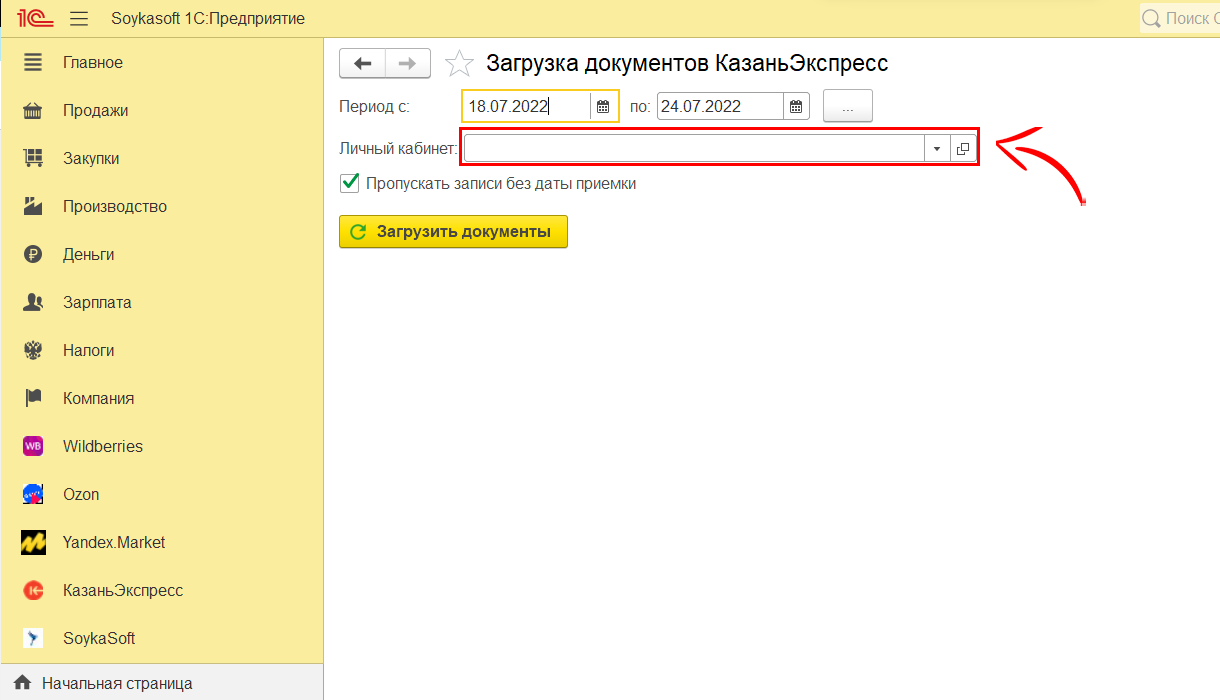This screenshot has height=700, width=1220.
Task: Expand the Личный кабинет dropdown list
Action: coord(937,148)
